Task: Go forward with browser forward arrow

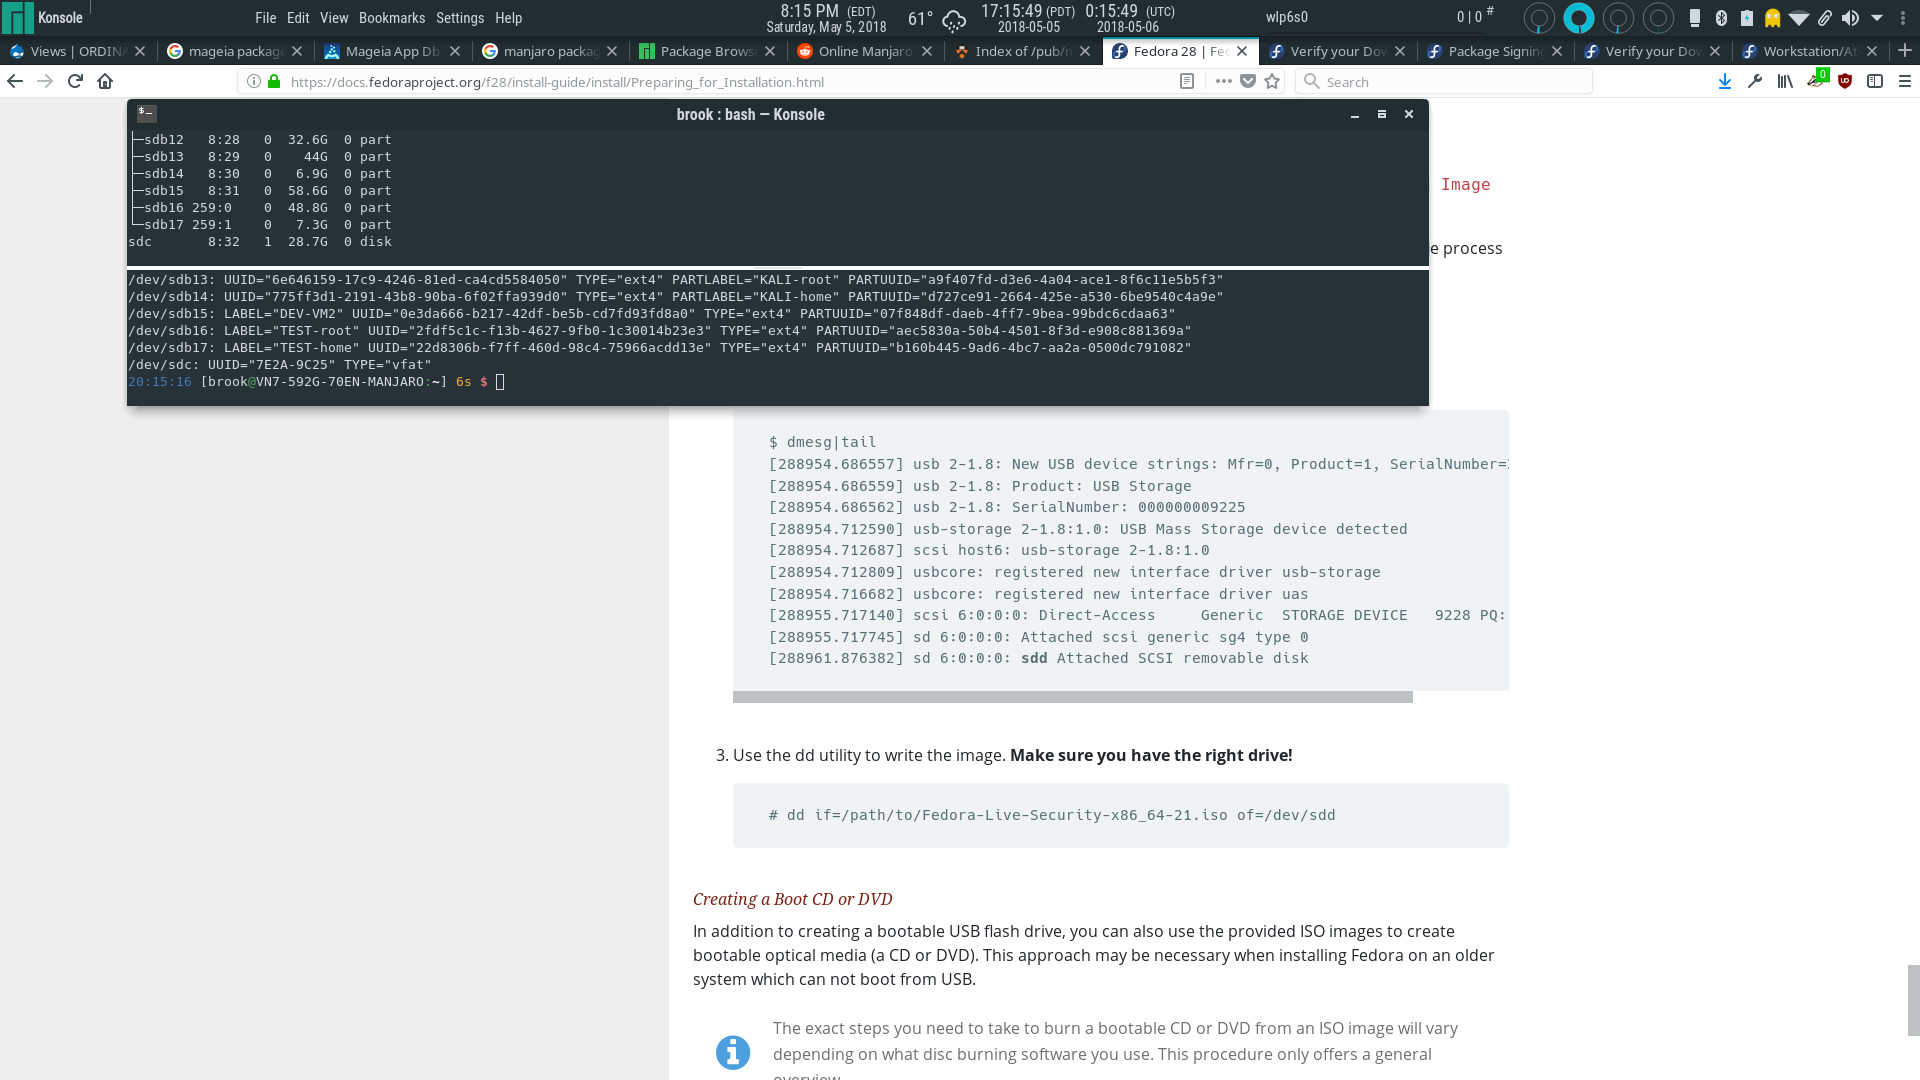Action: (45, 81)
